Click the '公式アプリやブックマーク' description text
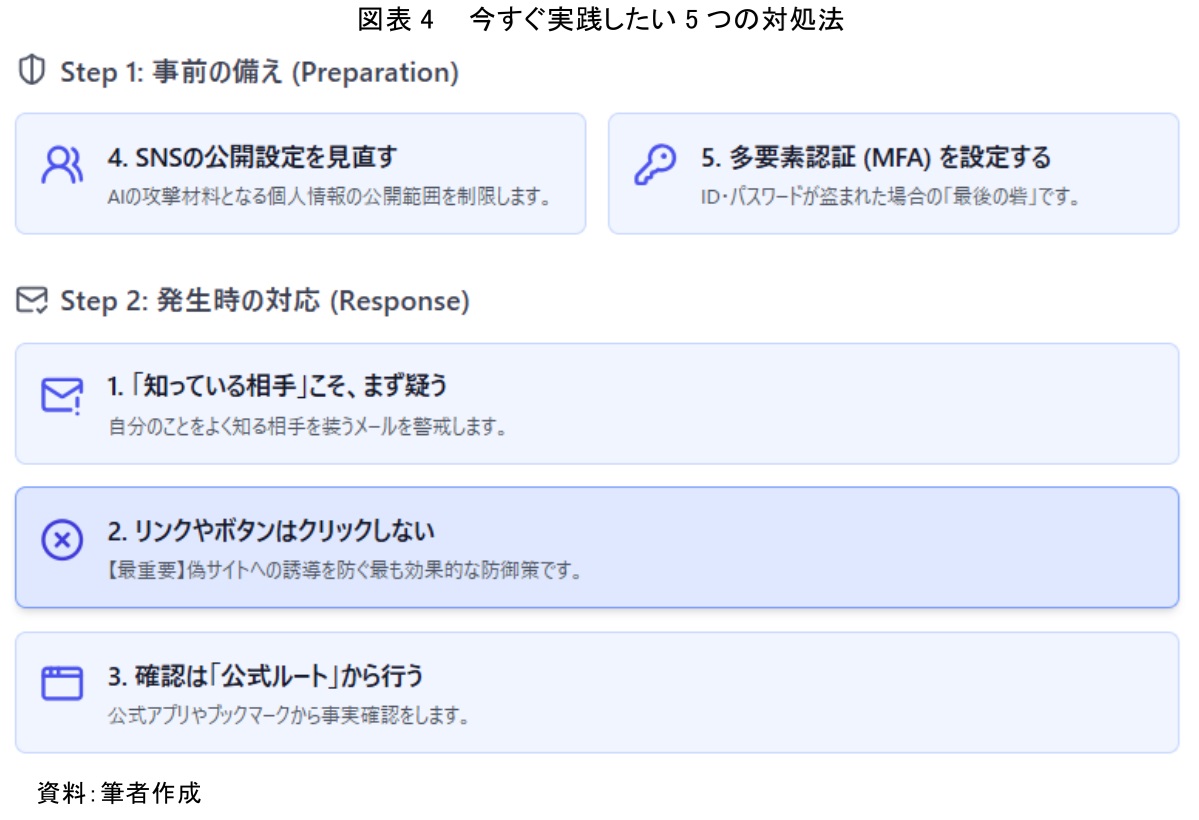 pos(288,716)
